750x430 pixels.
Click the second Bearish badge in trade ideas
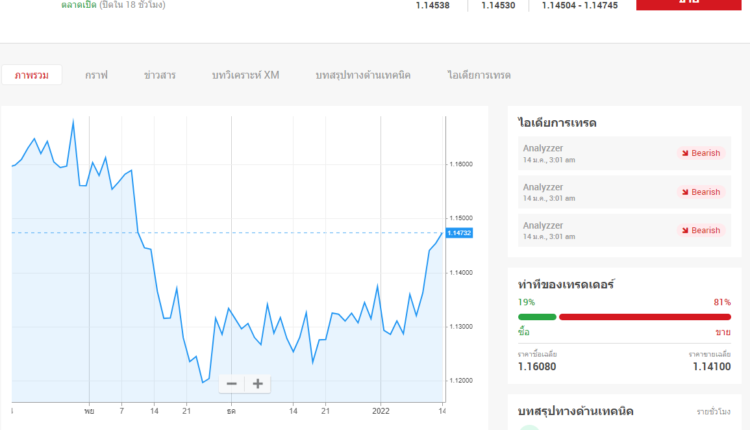click(700, 192)
